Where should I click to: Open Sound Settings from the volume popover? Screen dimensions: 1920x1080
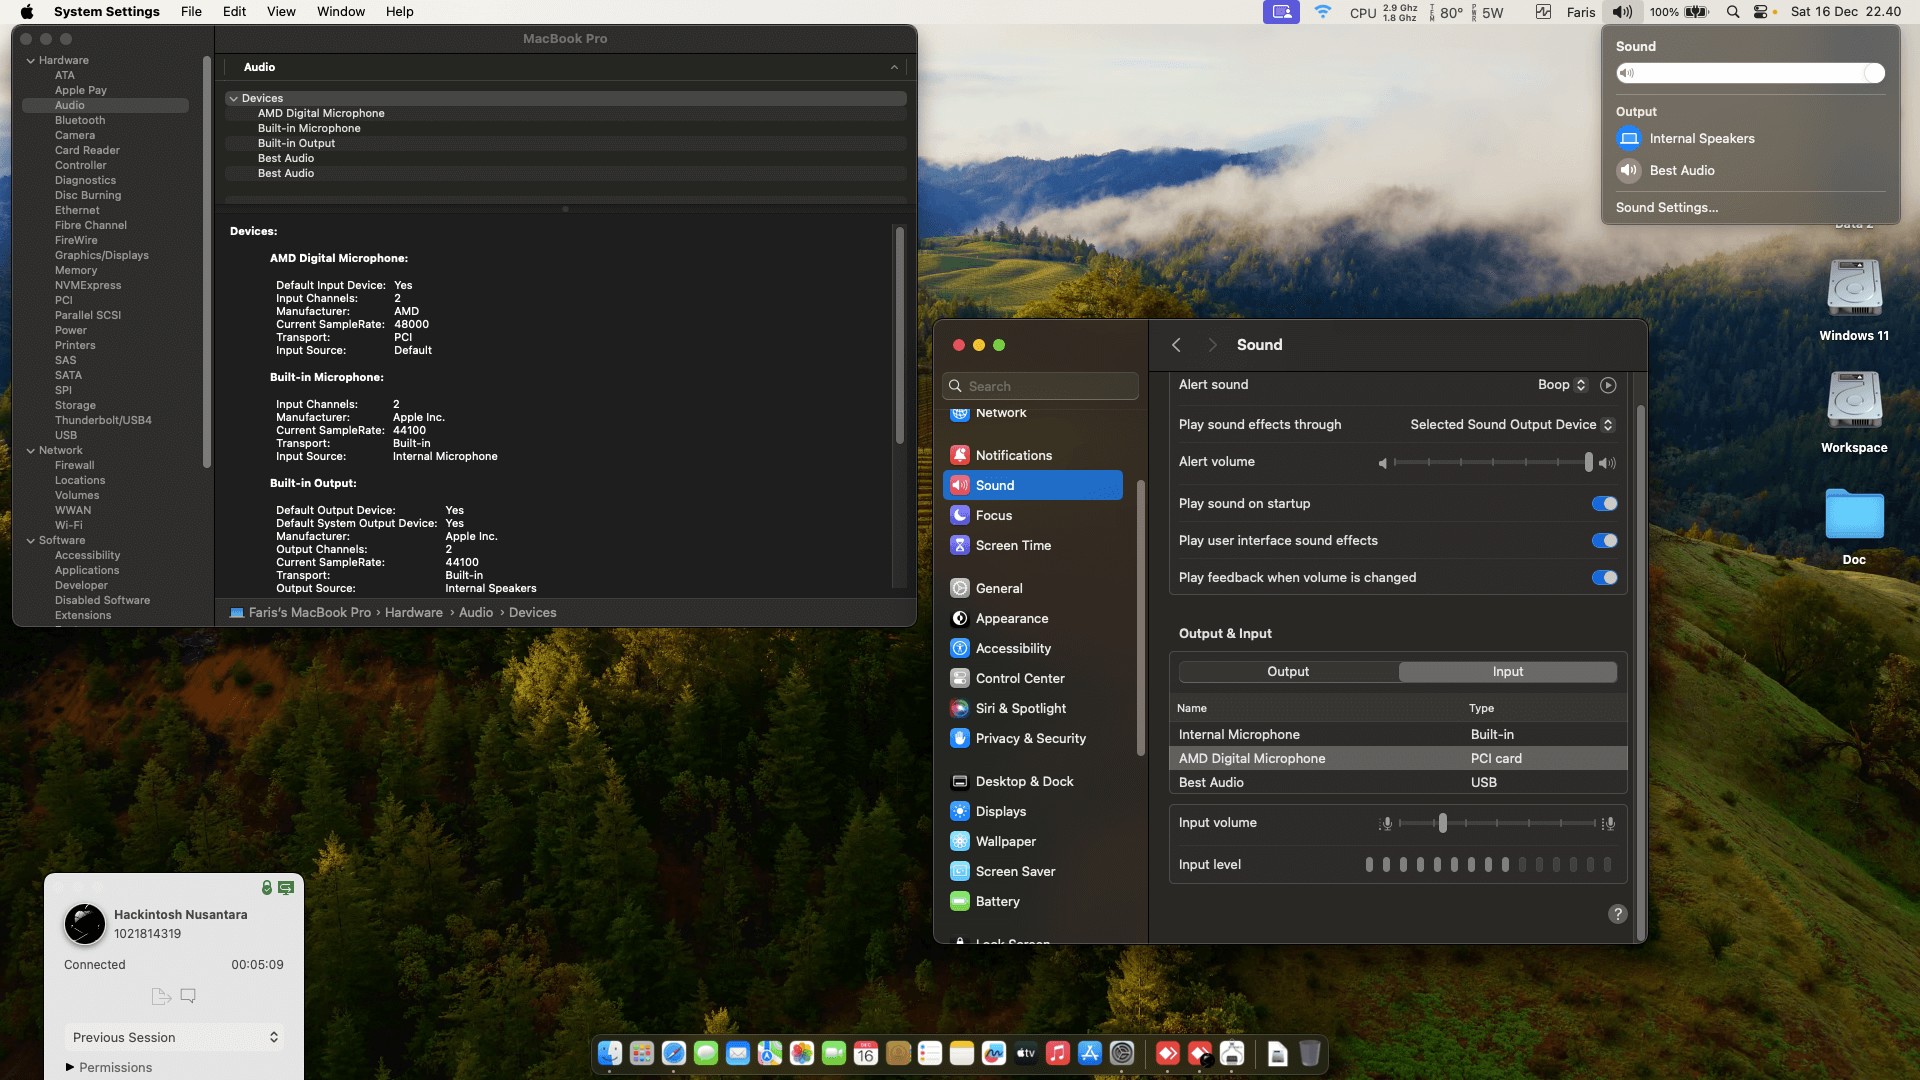1666,207
